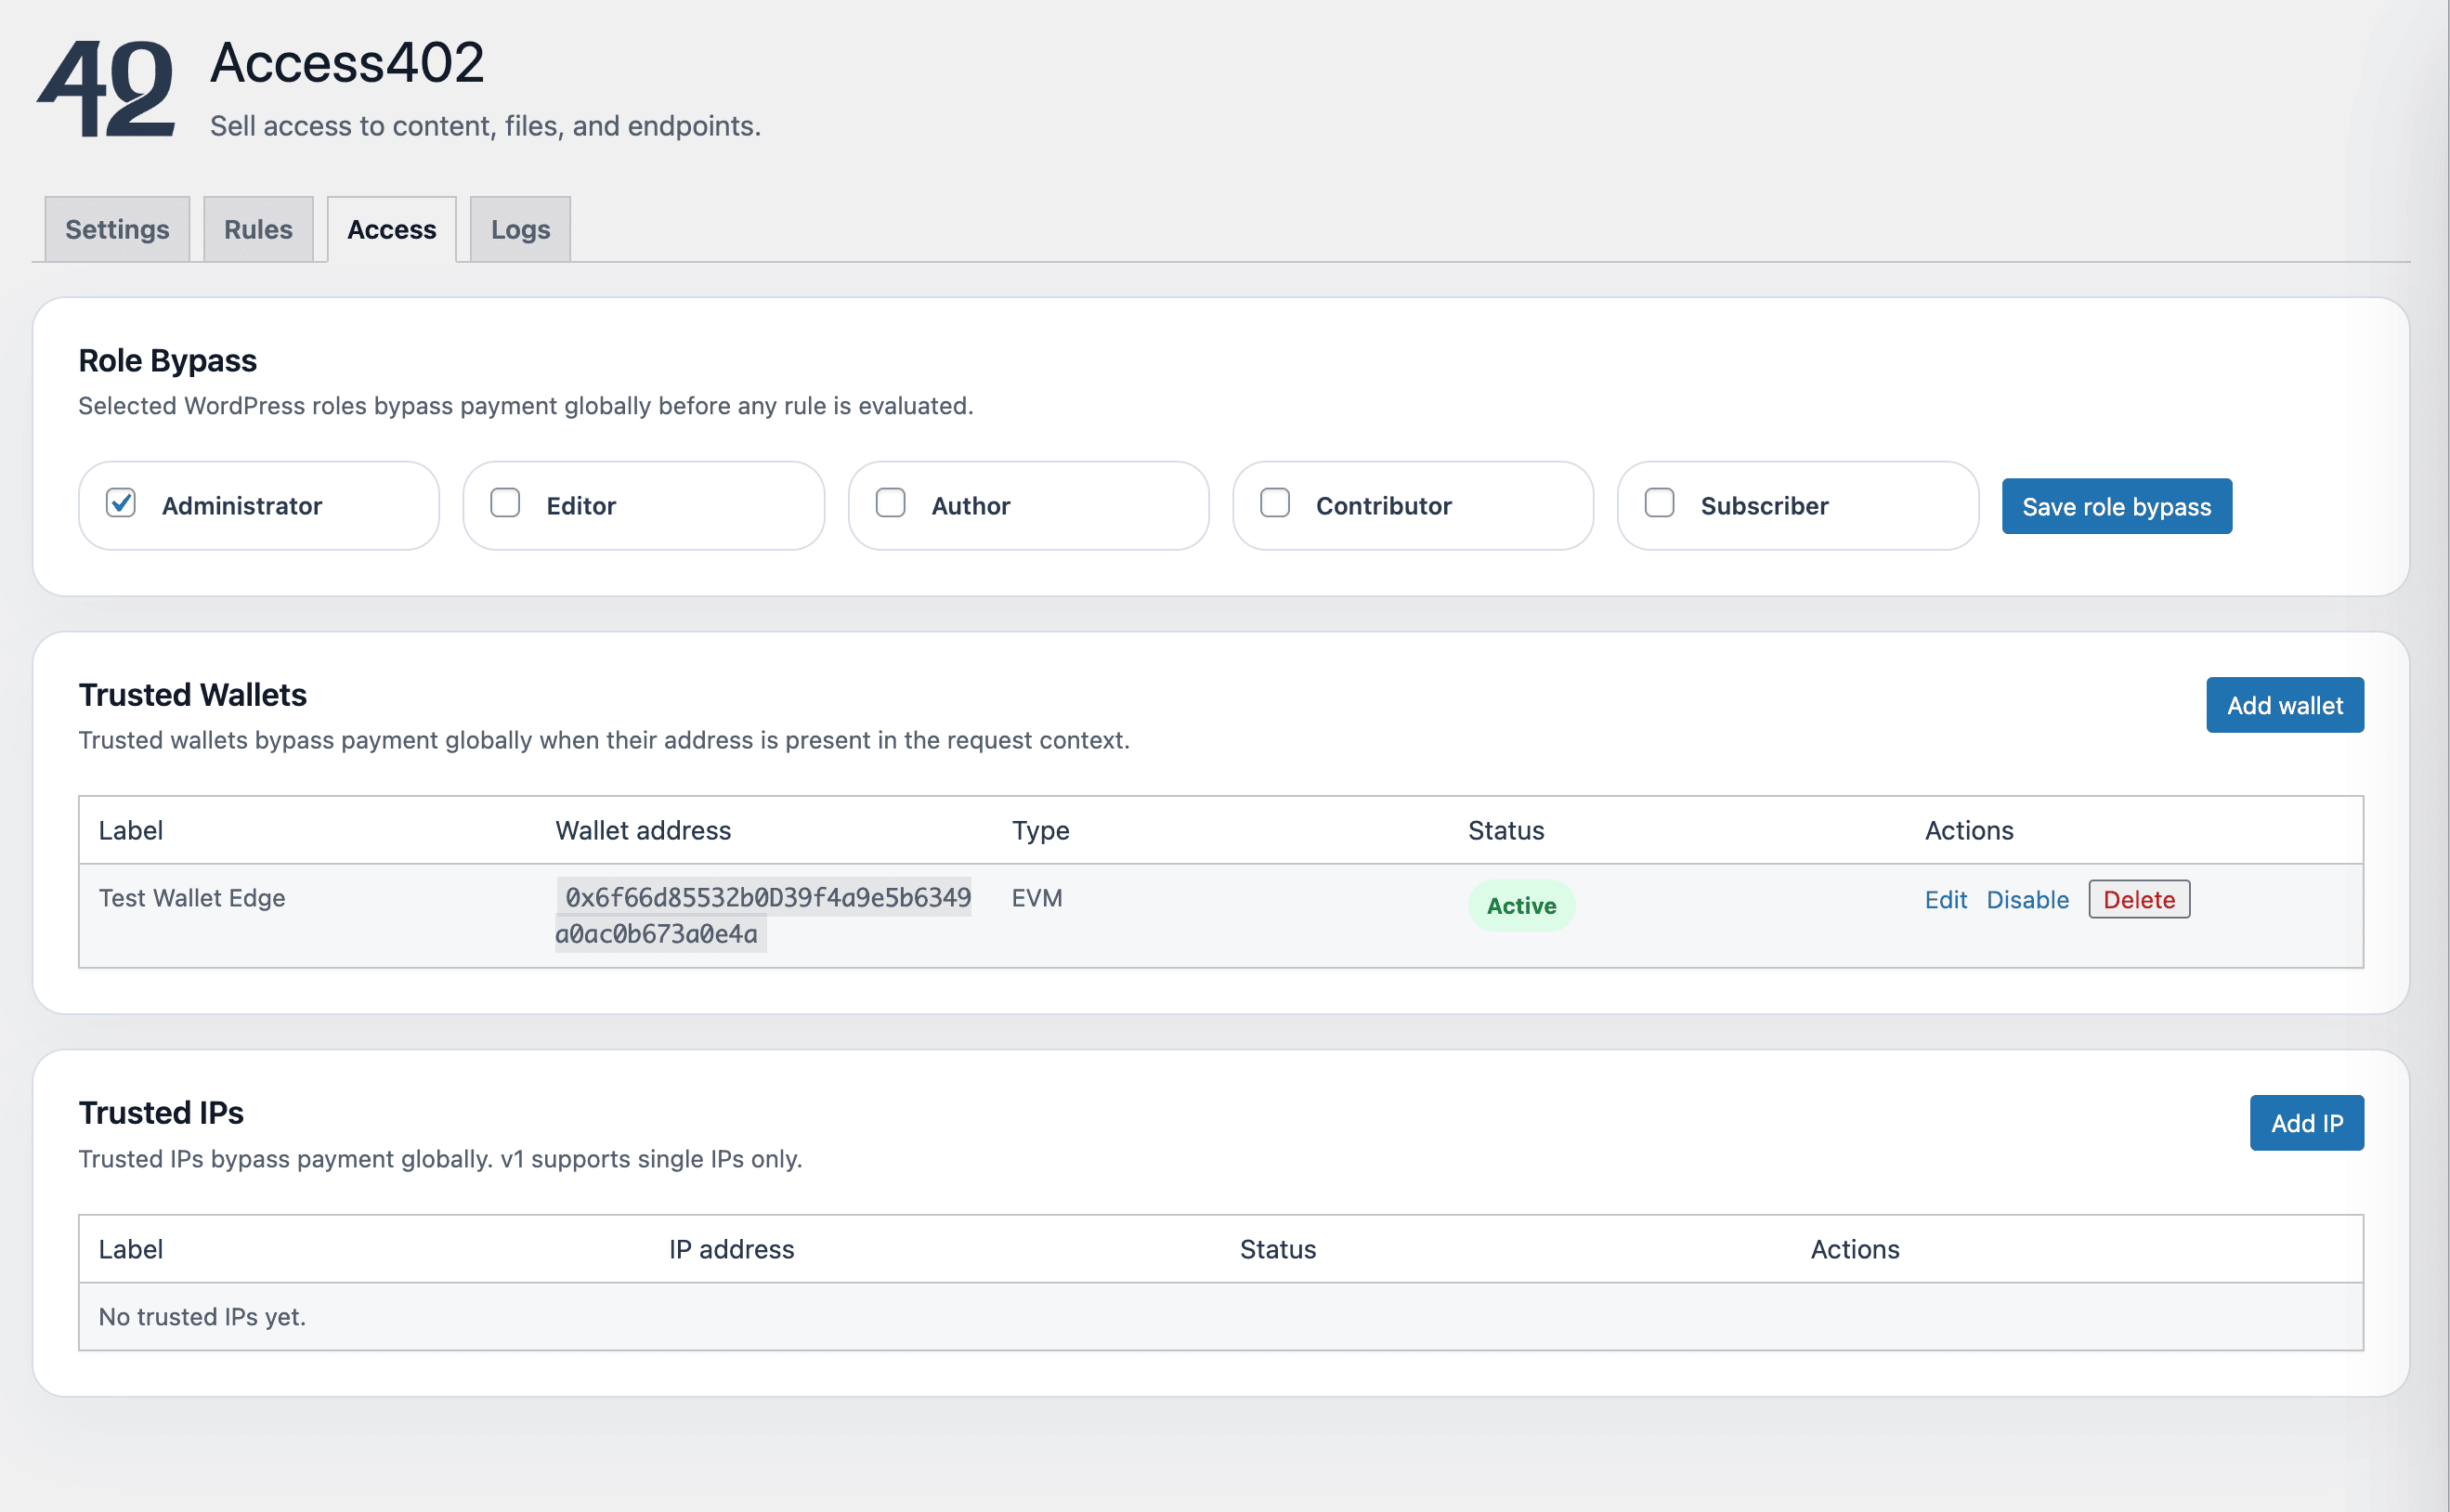Image resolution: width=2450 pixels, height=1512 pixels.
Task: Click the EVM type cell
Action: pos(1037,898)
